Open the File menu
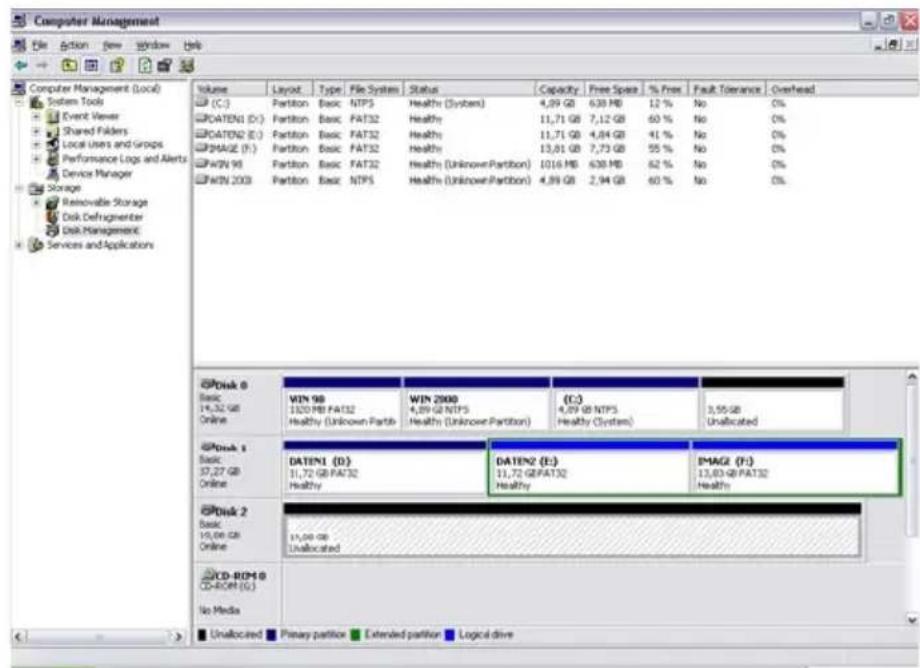 (39, 45)
